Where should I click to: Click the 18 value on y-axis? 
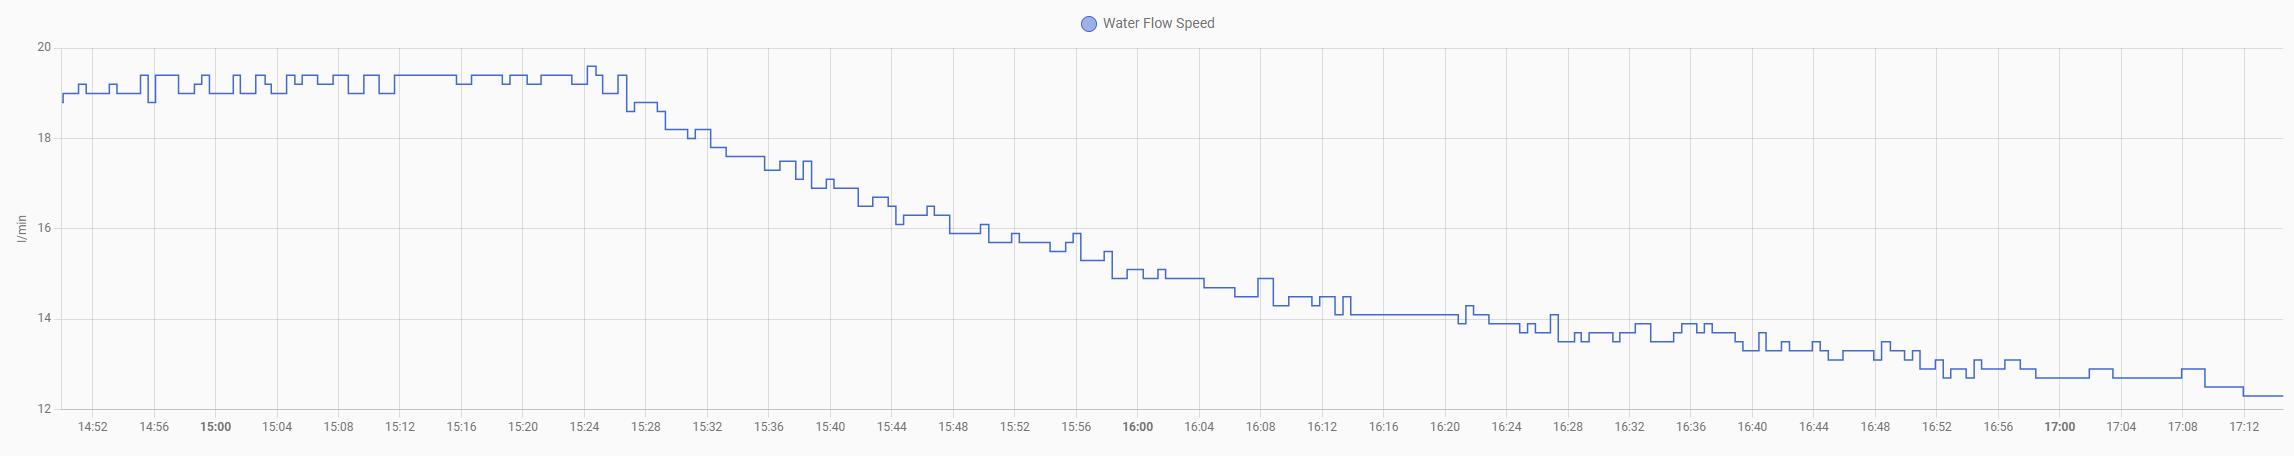click(x=44, y=138)
